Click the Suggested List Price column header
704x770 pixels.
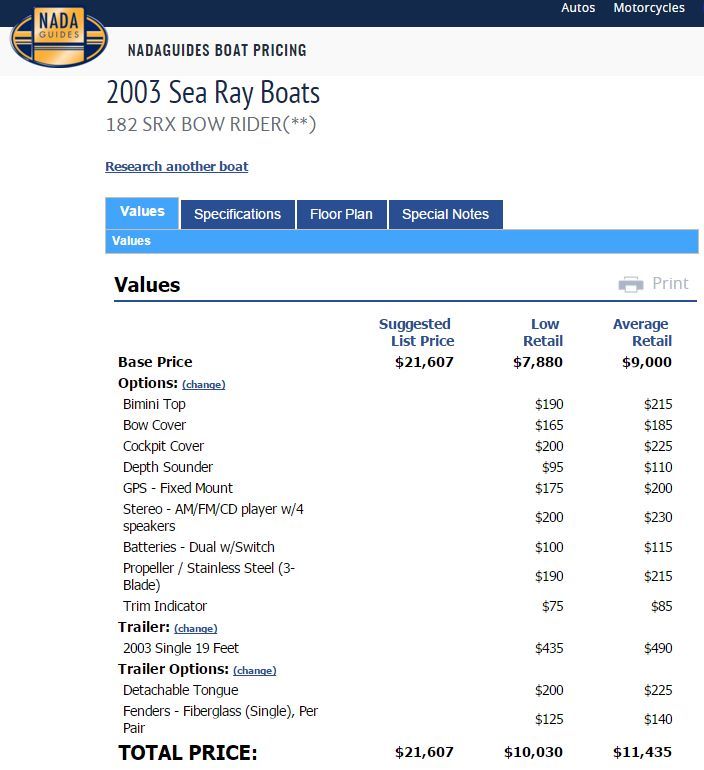(416, 332)
